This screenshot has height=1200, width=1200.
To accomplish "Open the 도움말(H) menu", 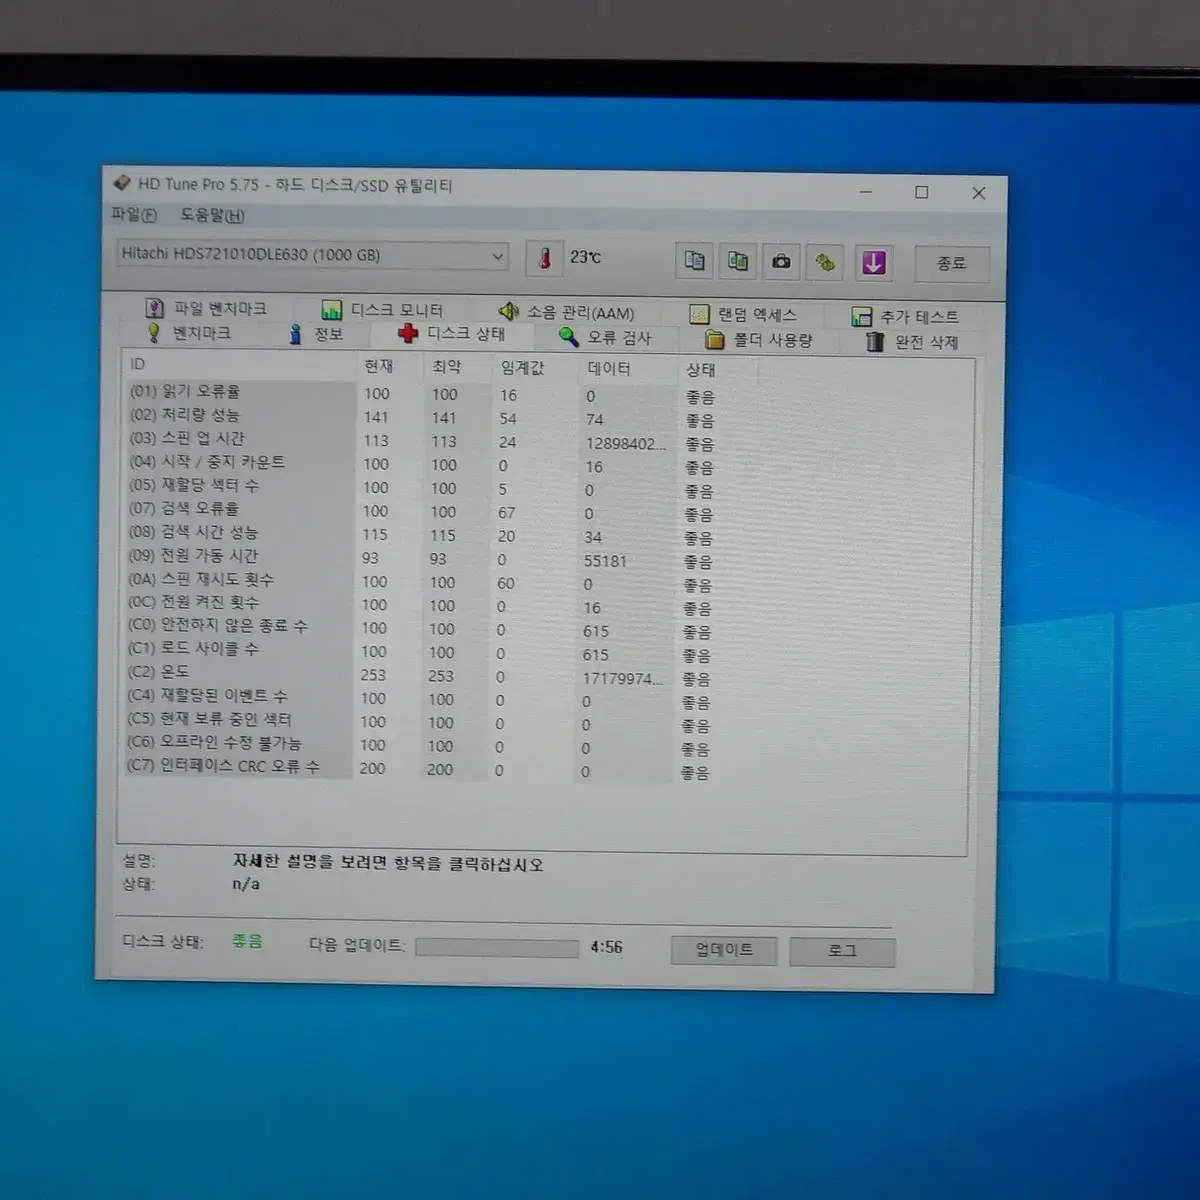I will click(x=212, y=215).
